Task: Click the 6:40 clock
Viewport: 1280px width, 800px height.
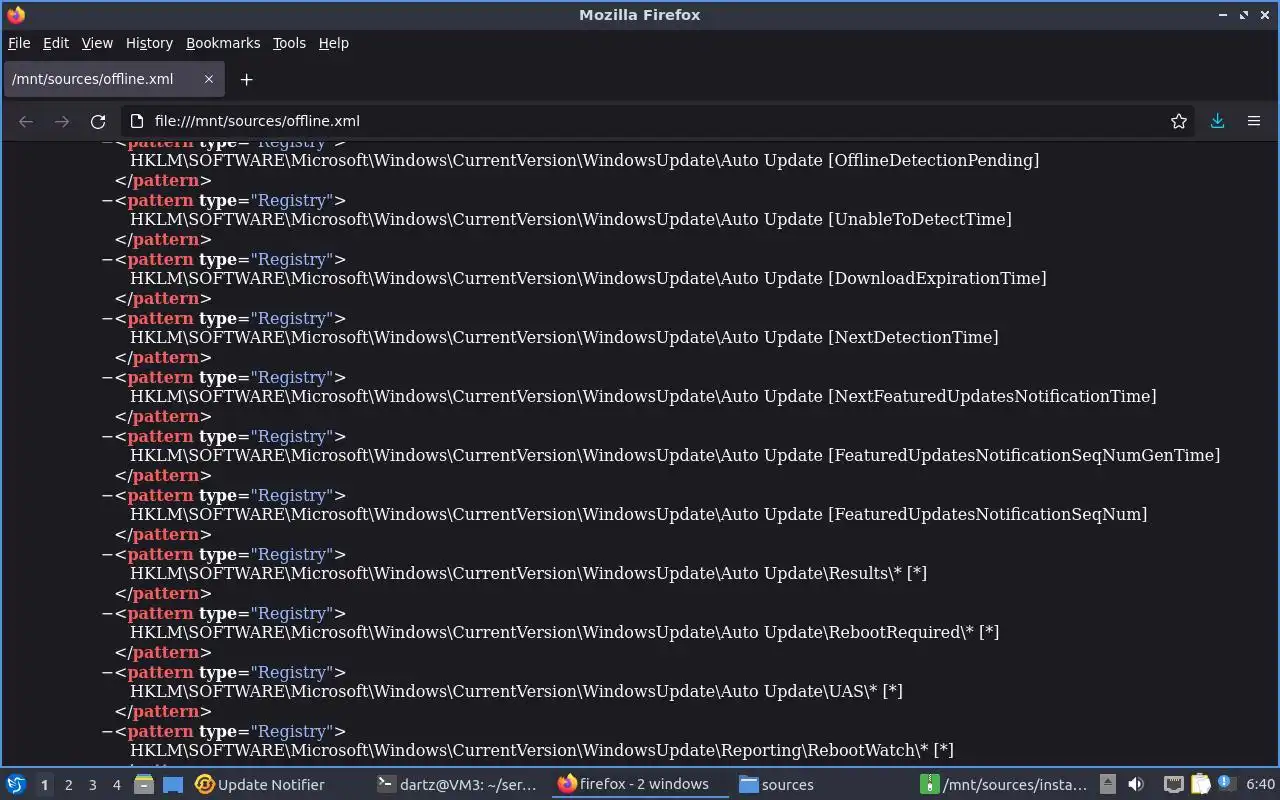Action: (1260, 784)
